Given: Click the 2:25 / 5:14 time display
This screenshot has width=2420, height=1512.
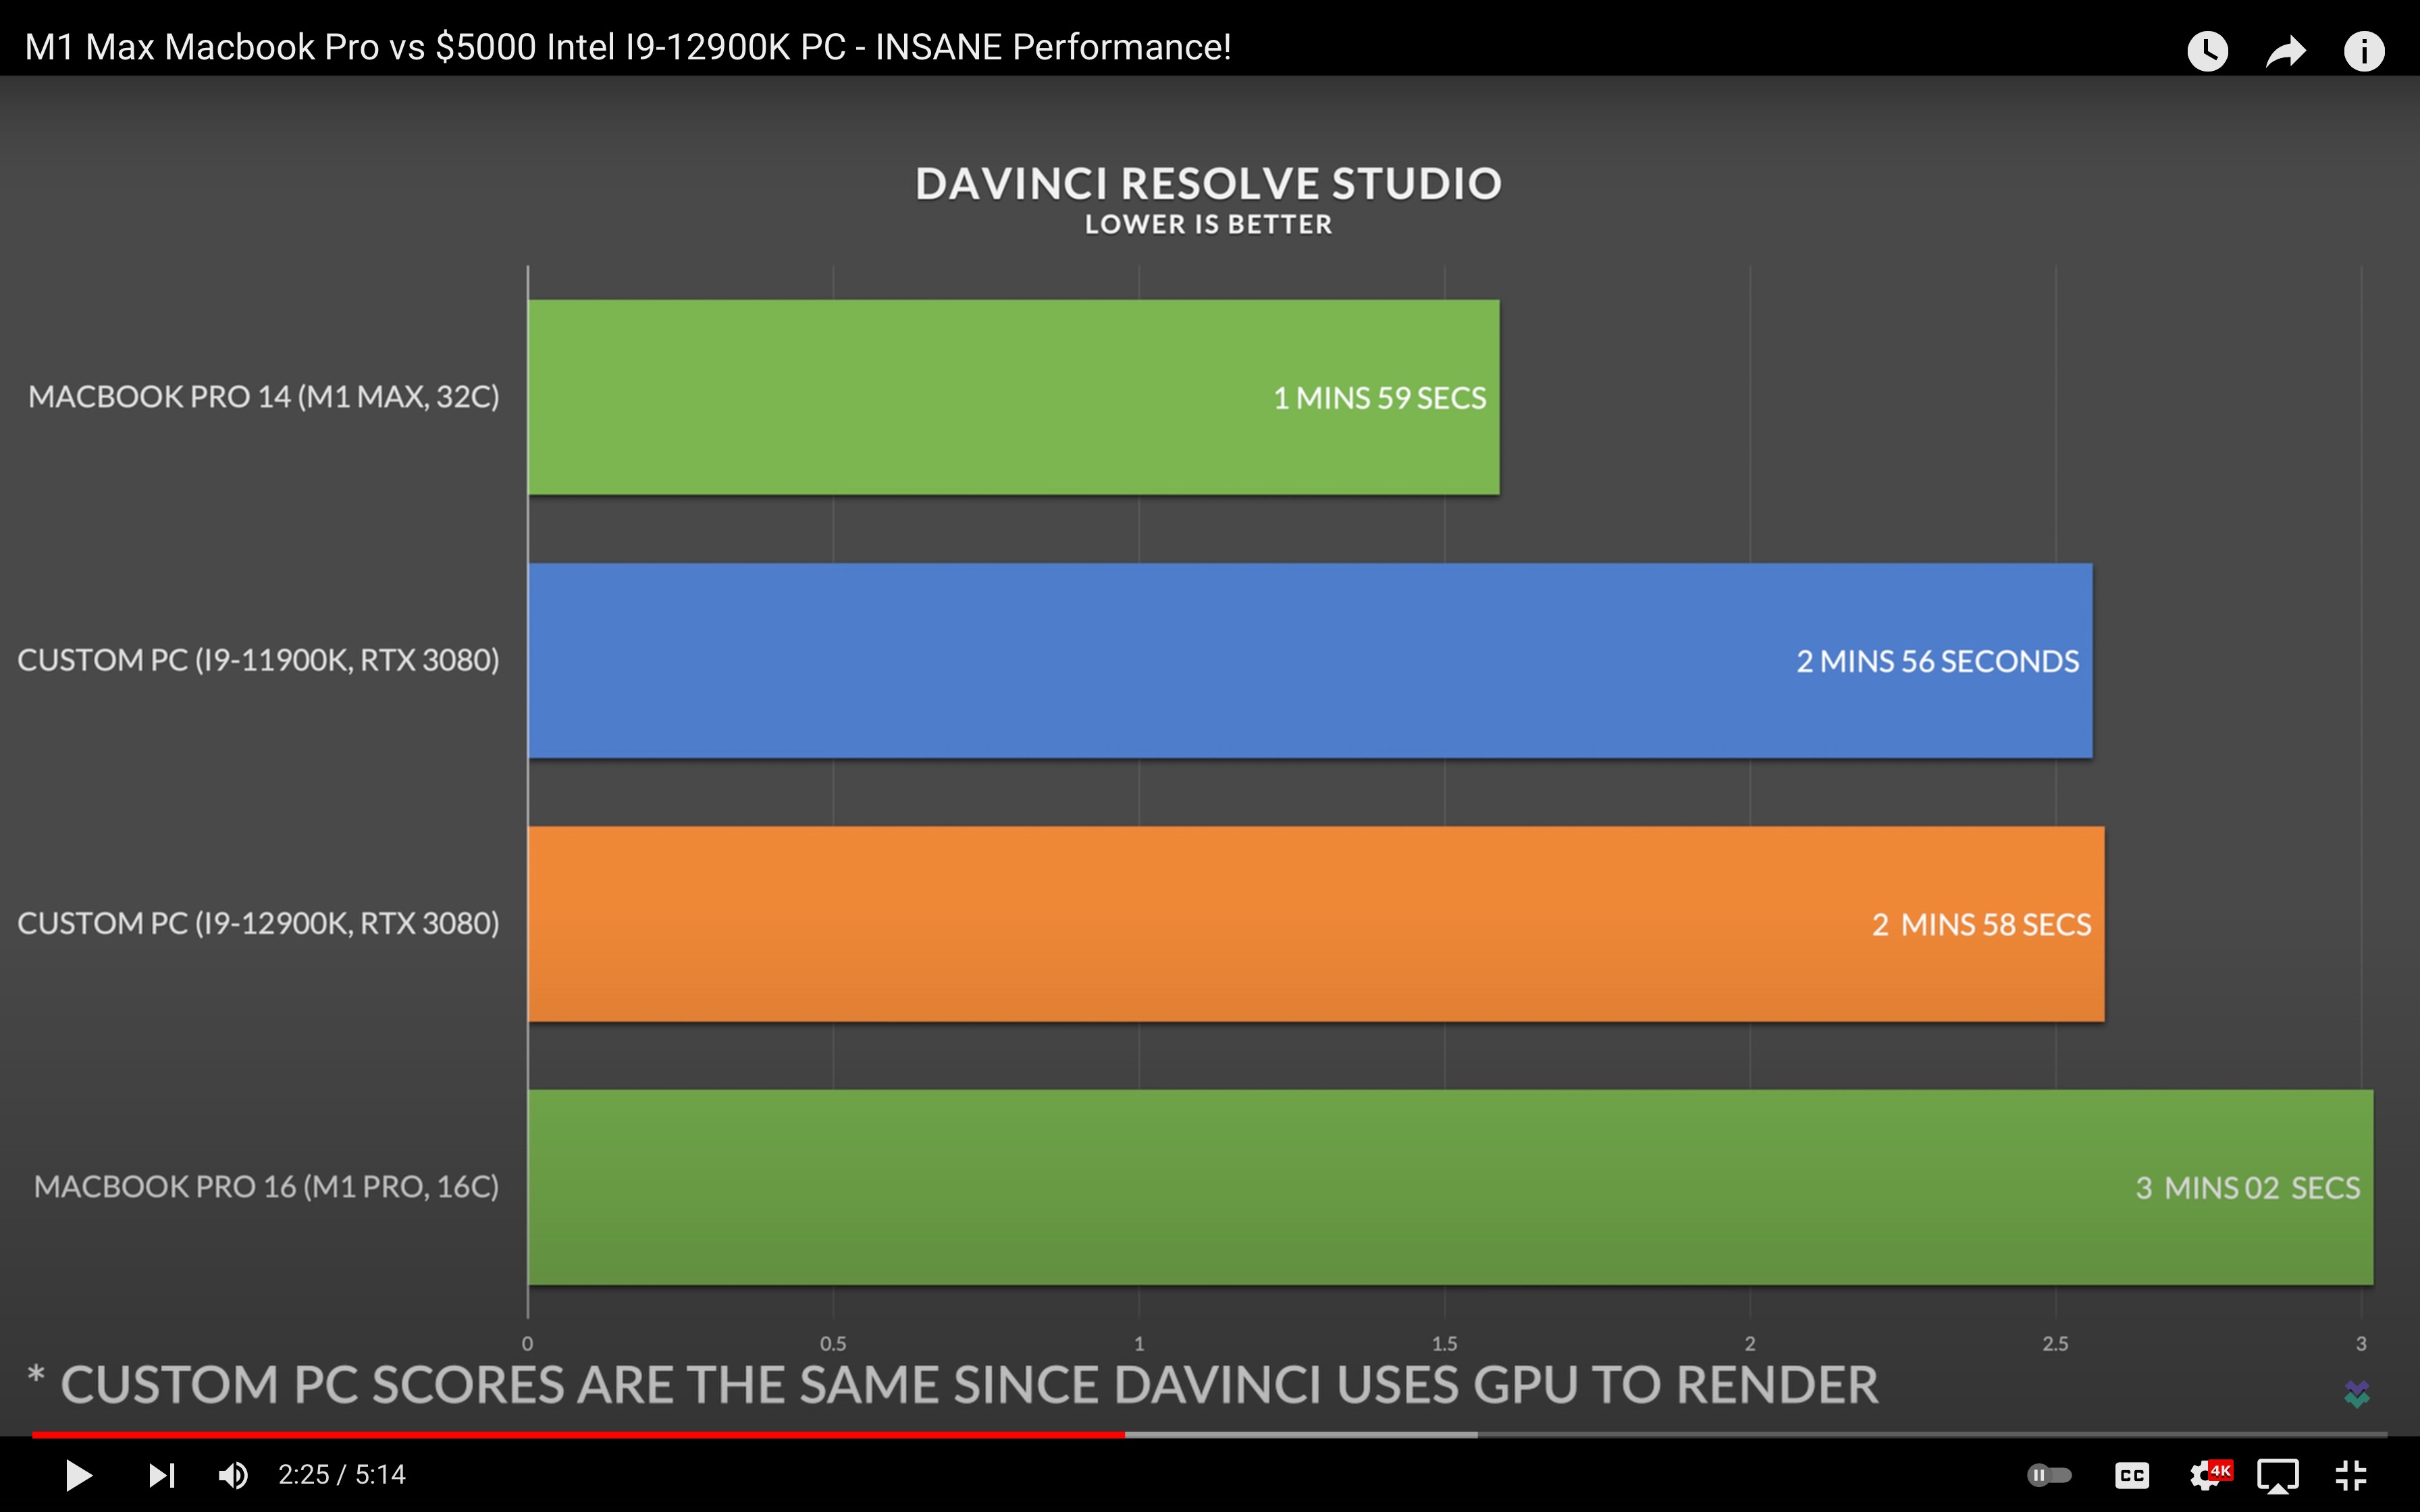Looking at the screenshot, I should pyautogui.click(x=342, y=1475).
